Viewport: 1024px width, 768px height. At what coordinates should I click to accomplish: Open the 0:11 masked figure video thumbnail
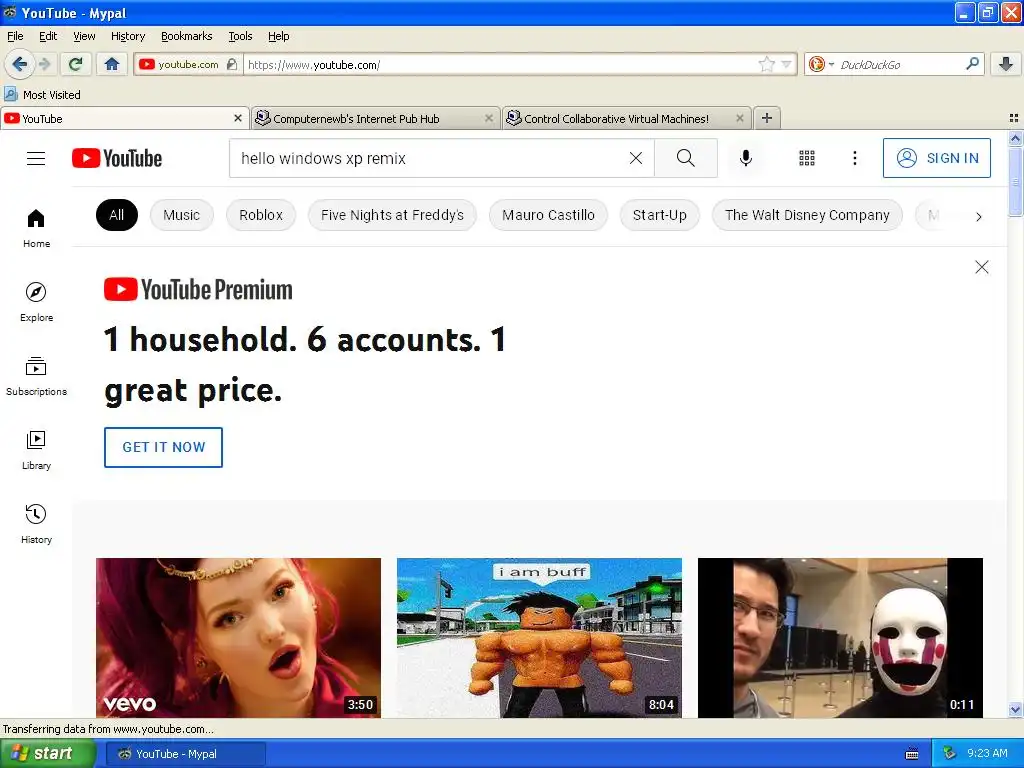pos(840,637)
